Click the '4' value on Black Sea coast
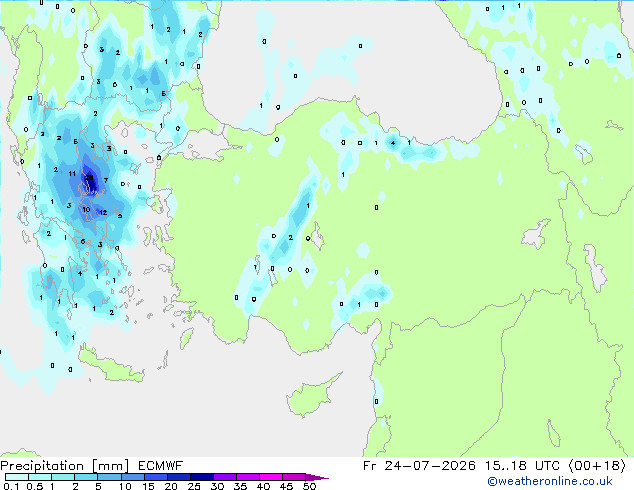 pyautogui.click(x=393, y=143)
